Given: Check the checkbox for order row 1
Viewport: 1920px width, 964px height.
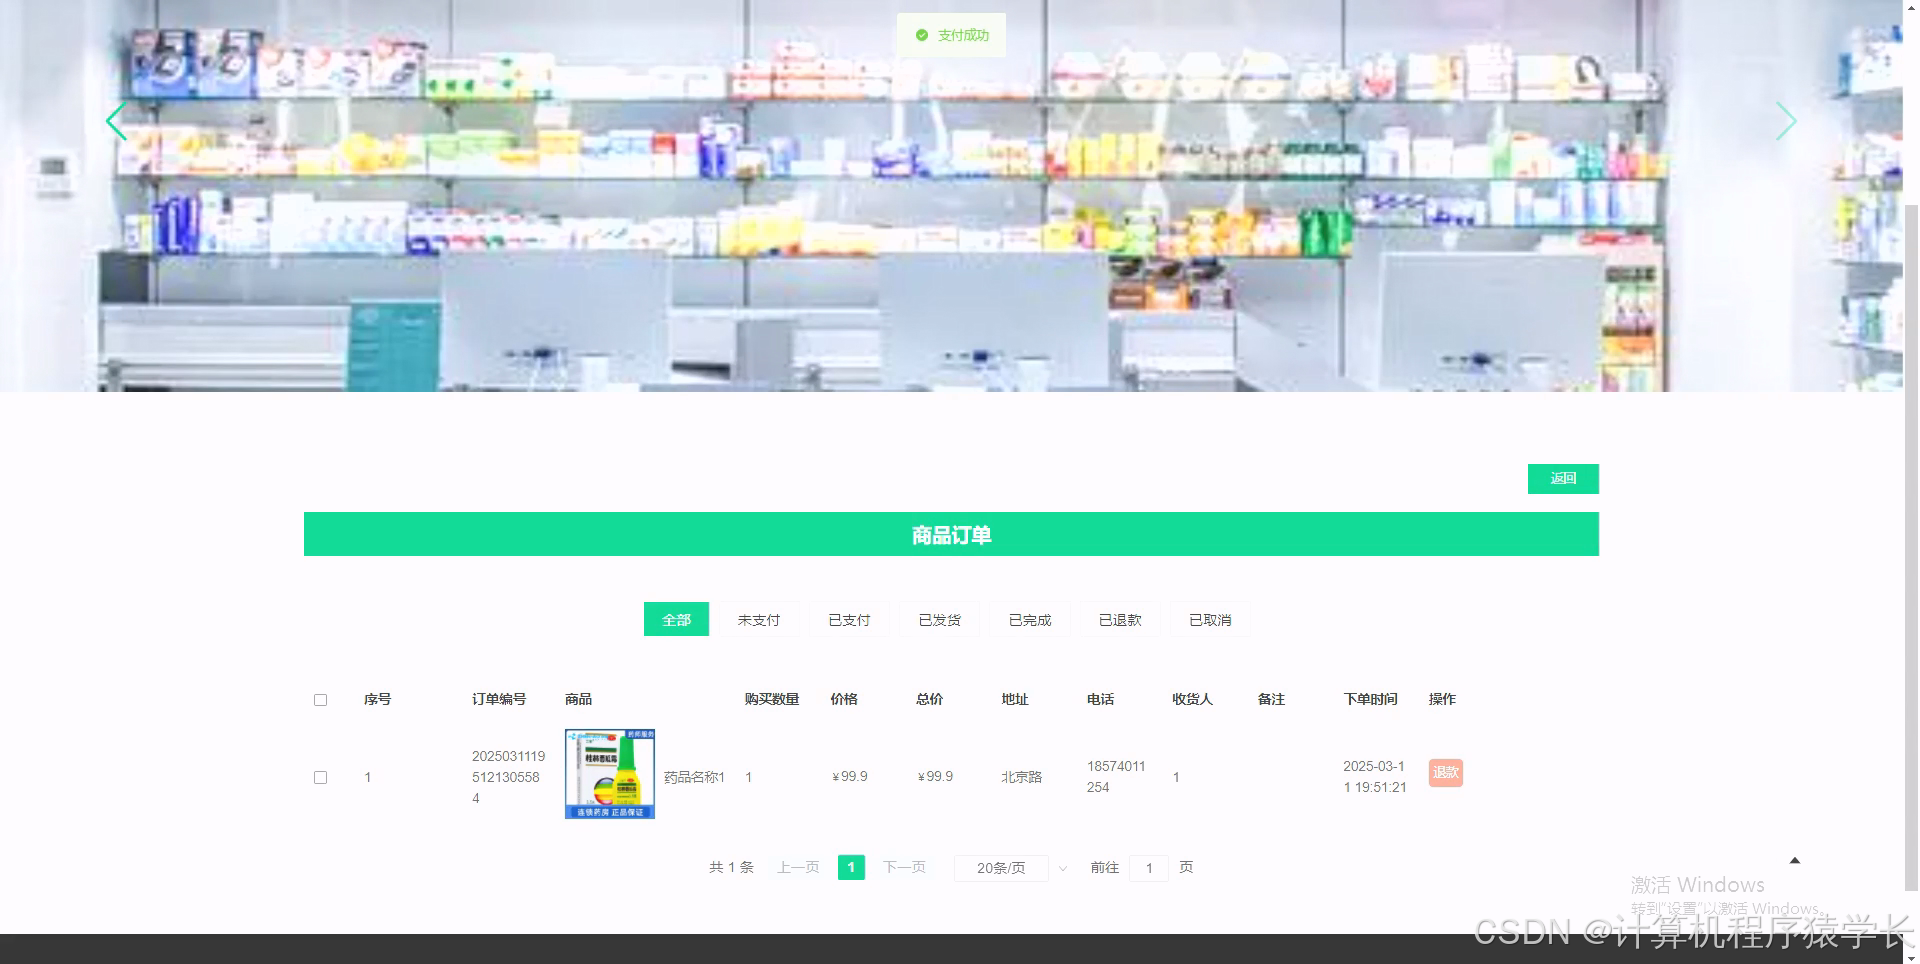Looking at the screenshot, I should click(320, 777).
